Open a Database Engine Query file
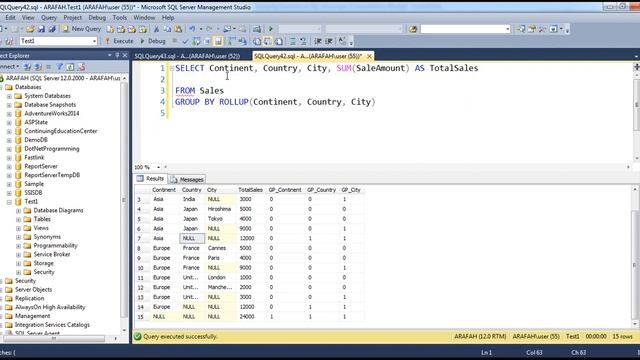 point(110,29)
